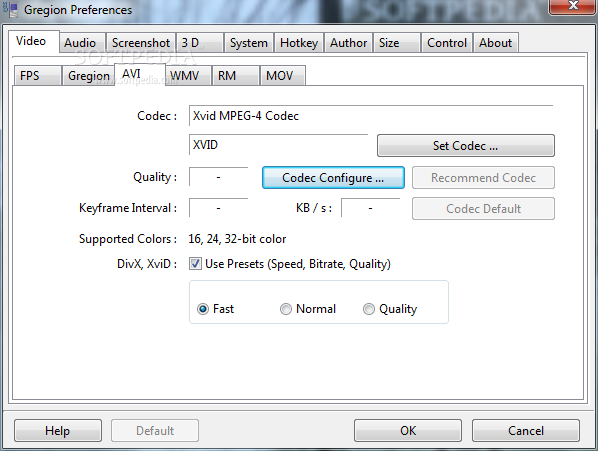Close the Gregion Preferences window
Screen dimensions: 598x451
tap(573, 6)
